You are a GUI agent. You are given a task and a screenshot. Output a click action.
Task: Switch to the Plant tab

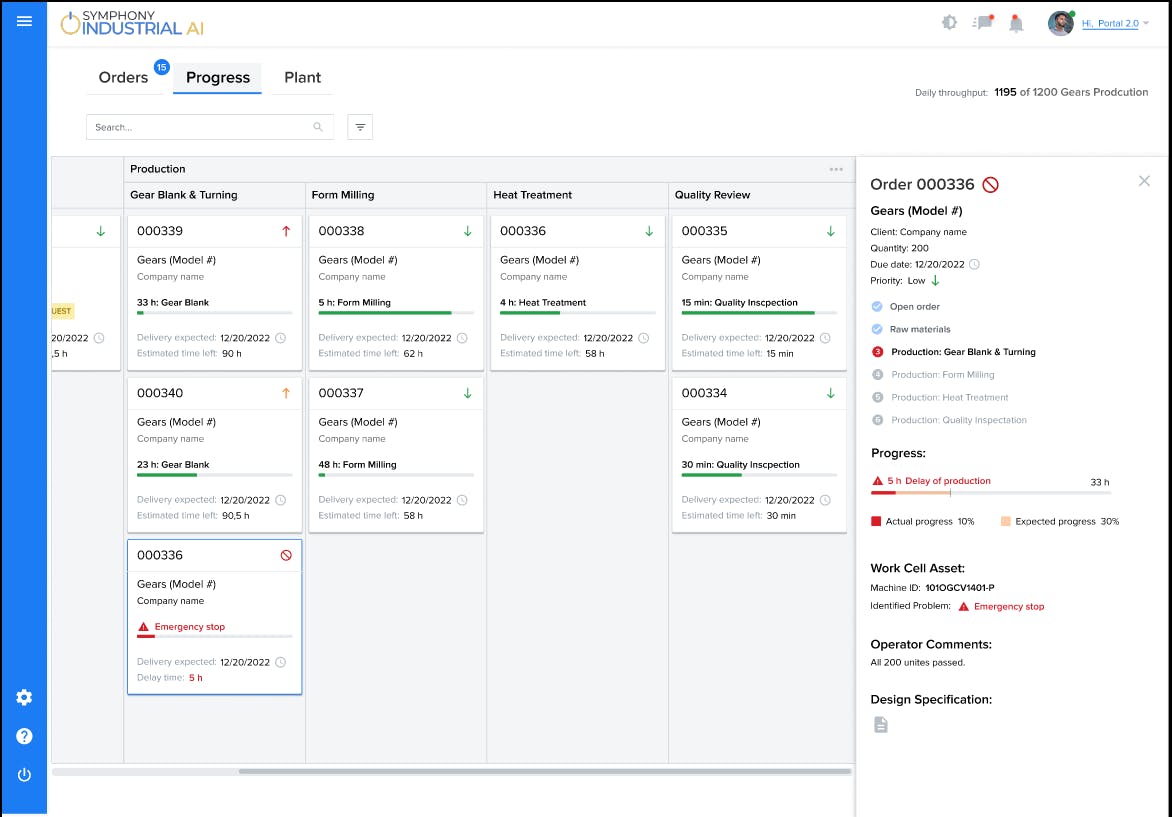(x=302, y=78)
